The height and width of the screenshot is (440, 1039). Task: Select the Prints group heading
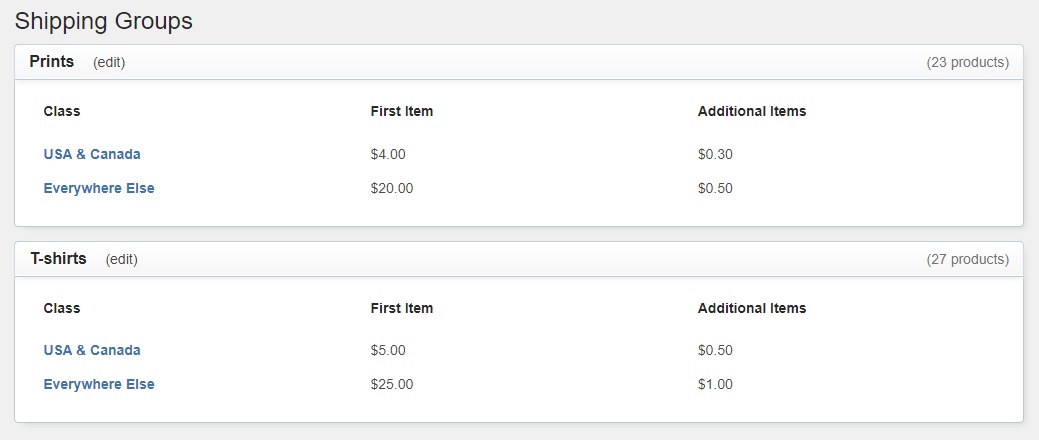(52, 62)
